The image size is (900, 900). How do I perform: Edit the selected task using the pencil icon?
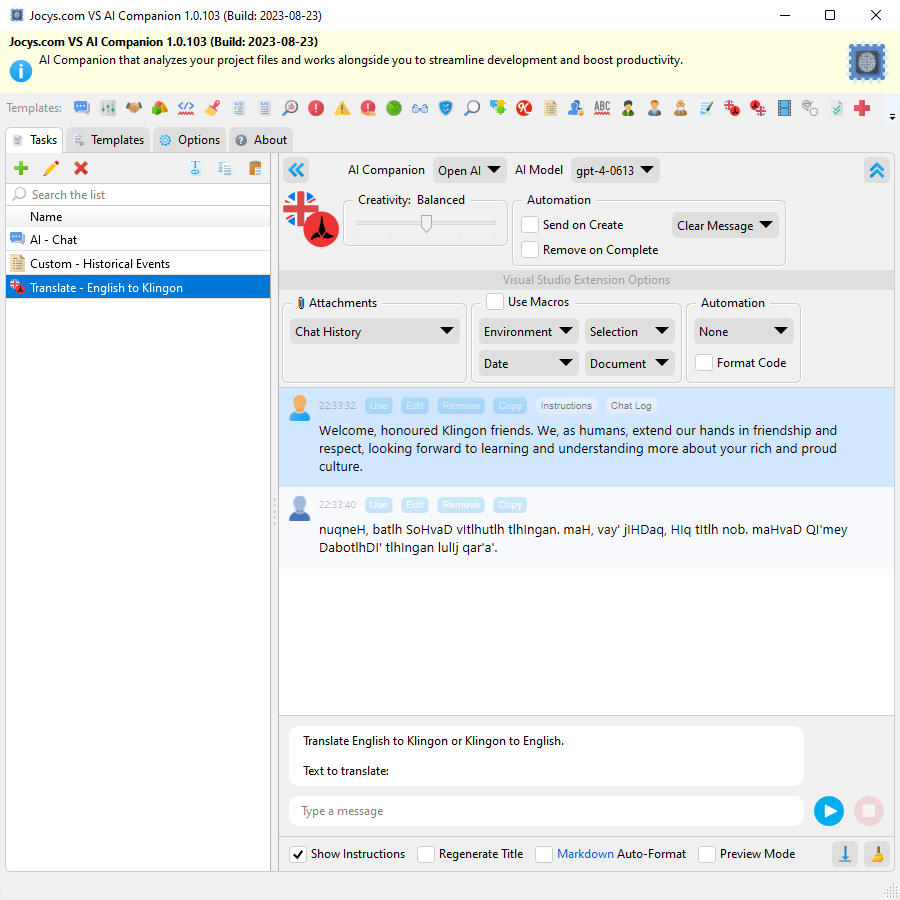[50, 168]
